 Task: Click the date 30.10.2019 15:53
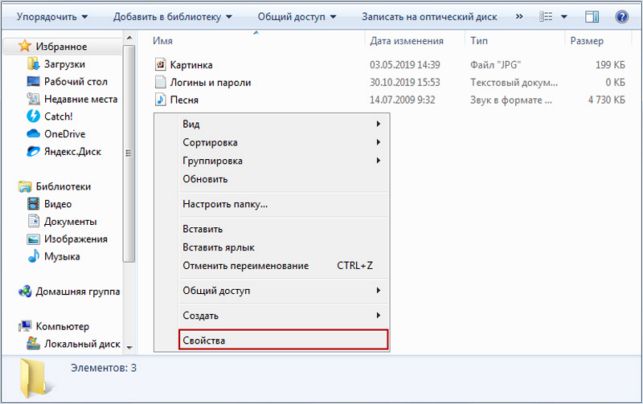click(x=405, y=82)
